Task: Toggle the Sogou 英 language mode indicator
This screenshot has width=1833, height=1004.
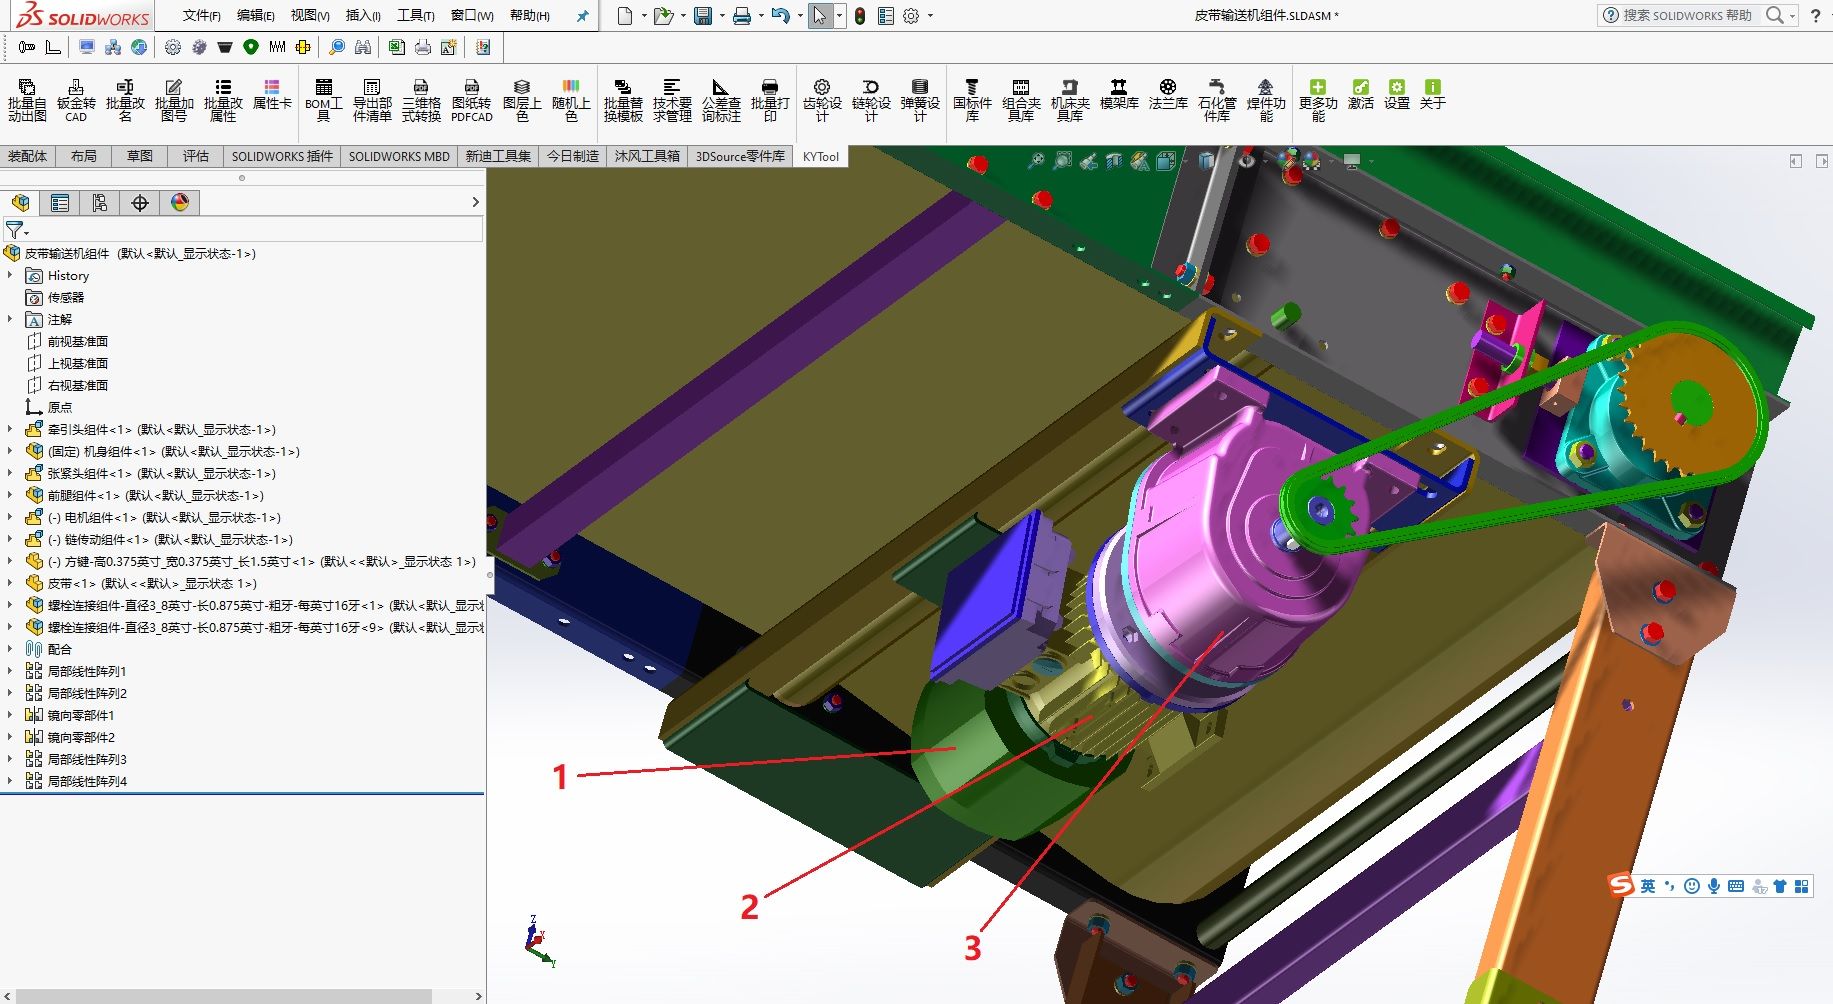Action: (x=1648, y=886)
